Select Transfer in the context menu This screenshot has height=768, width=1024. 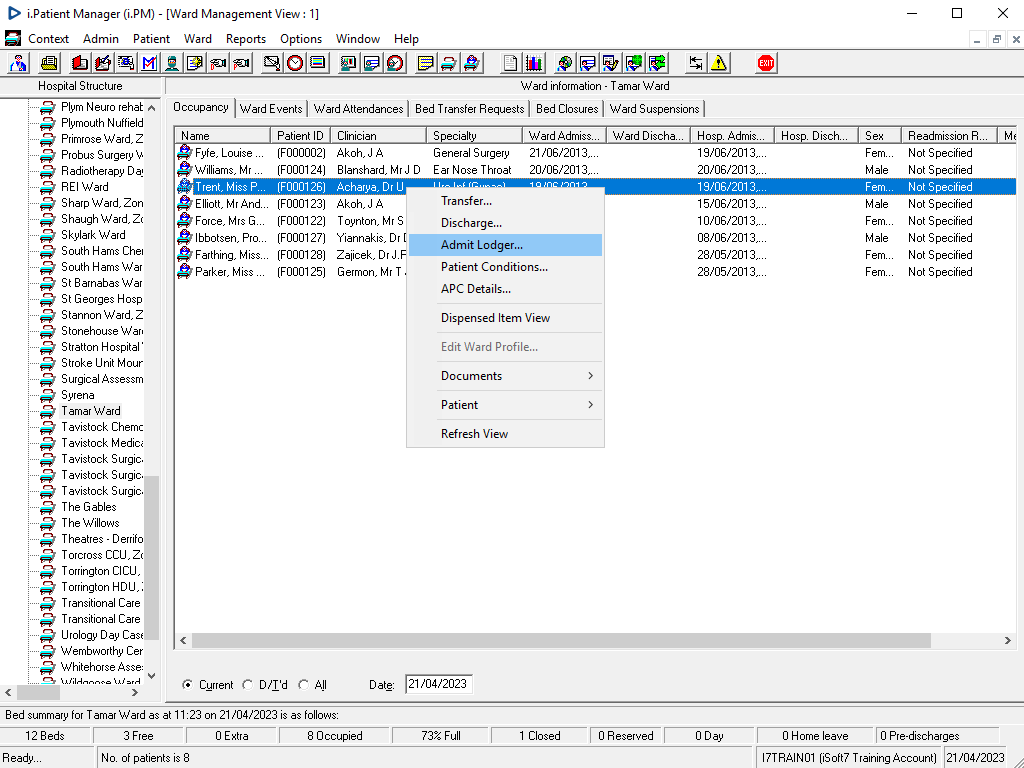(505, 201)
